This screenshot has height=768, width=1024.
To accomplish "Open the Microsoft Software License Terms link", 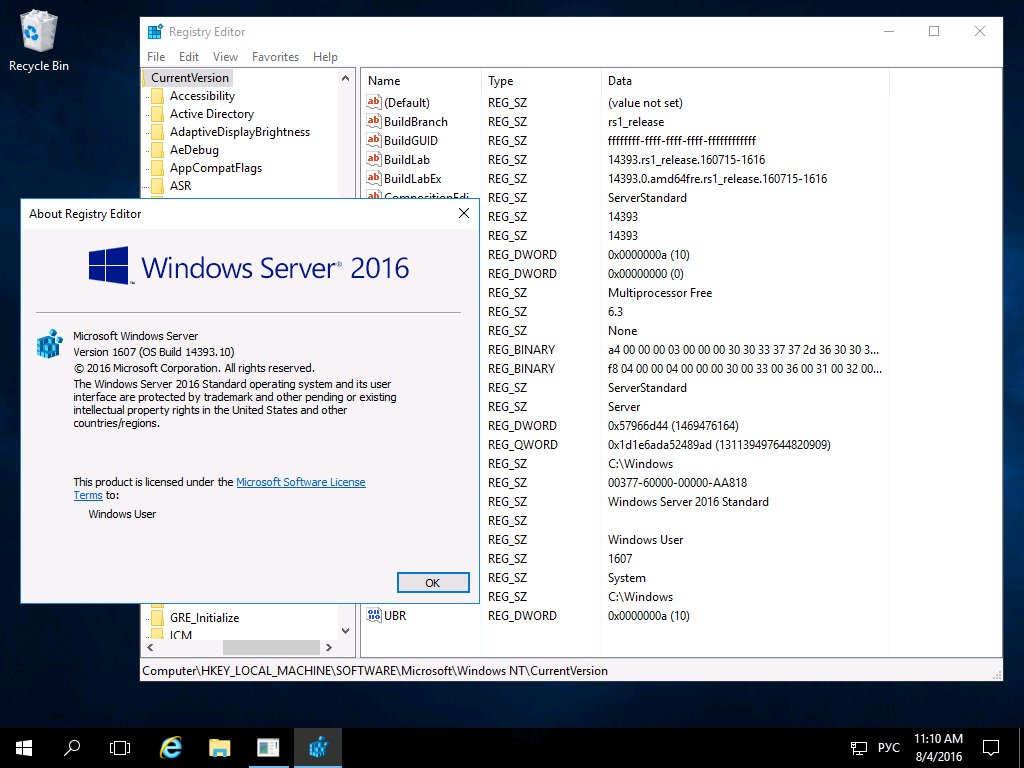I will 219,488.
